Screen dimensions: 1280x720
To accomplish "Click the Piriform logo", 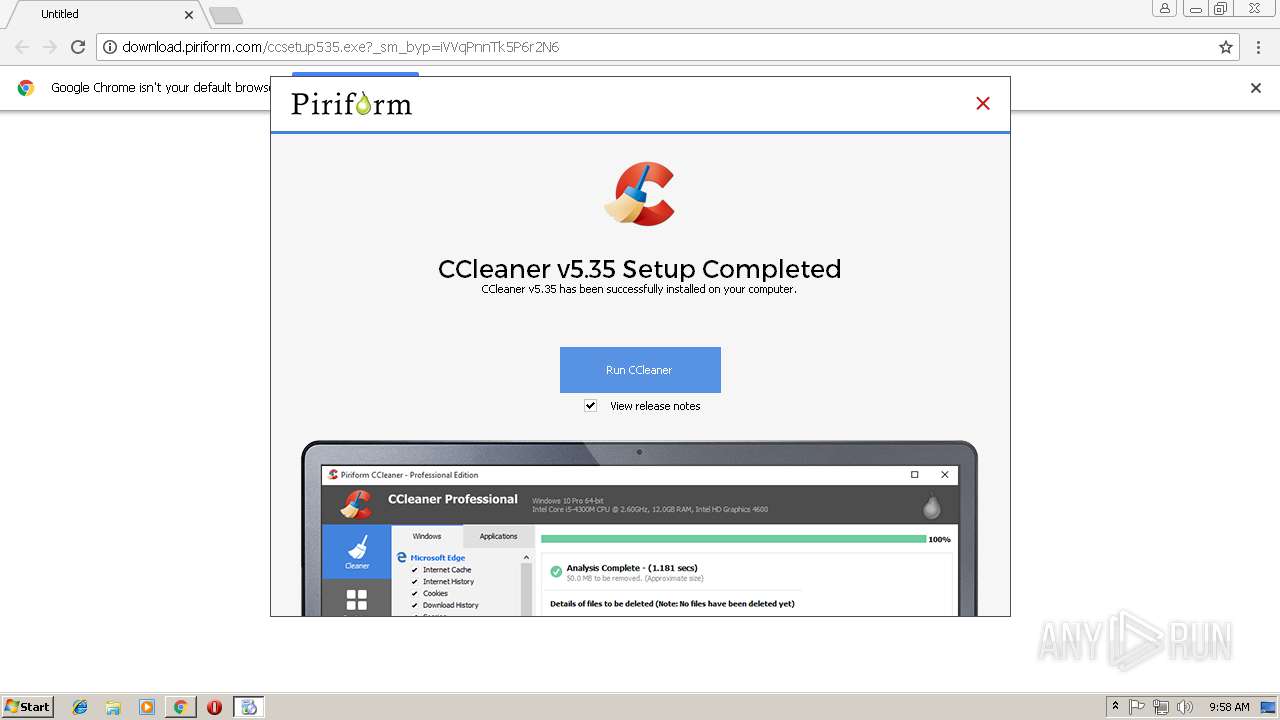I will coord(351,104).
